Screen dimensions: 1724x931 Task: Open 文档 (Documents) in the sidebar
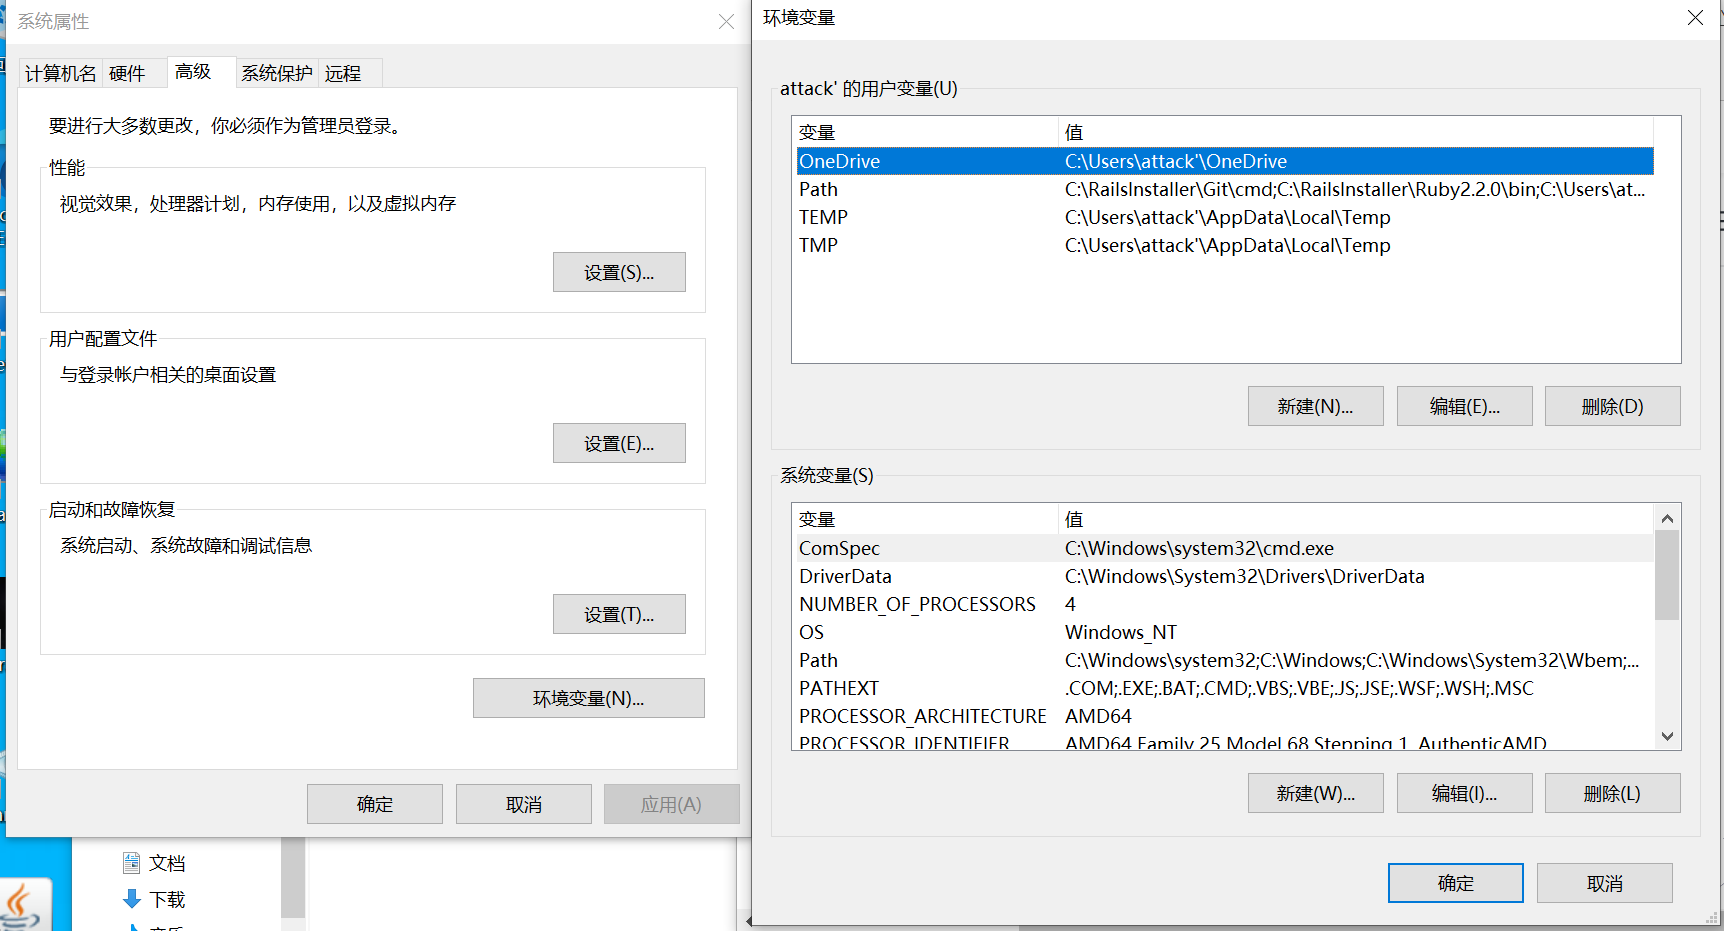[x=168, y=862]
